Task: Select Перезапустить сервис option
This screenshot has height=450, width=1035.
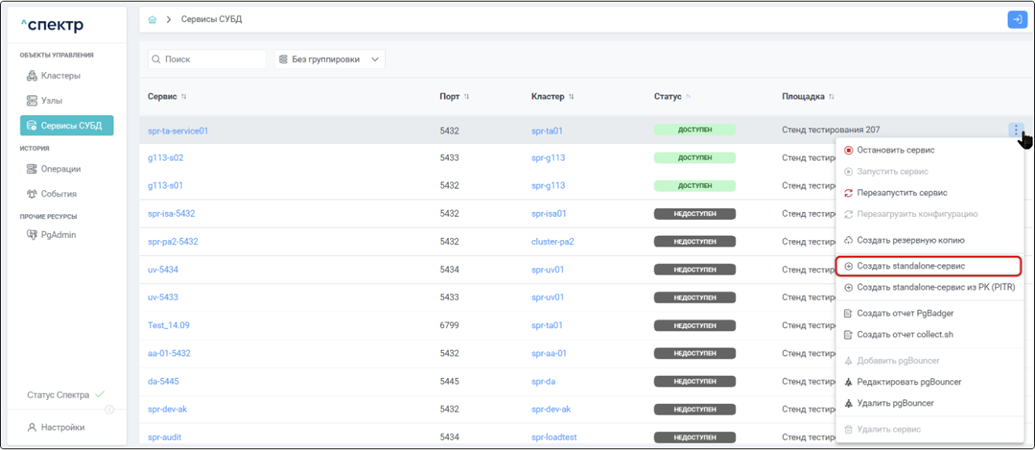Action: [901, 192]
